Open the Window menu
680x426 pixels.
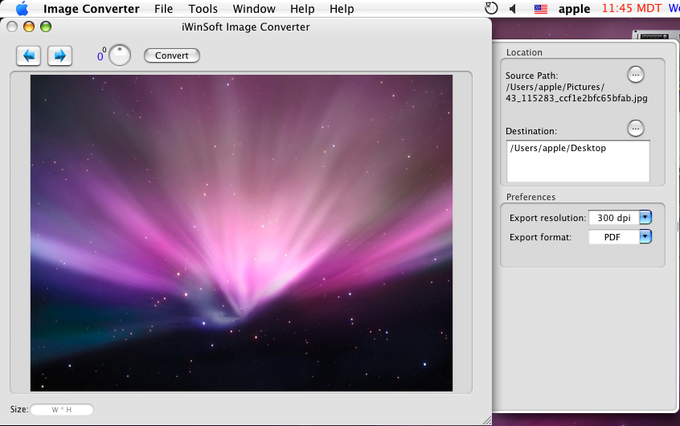(254, 9)
